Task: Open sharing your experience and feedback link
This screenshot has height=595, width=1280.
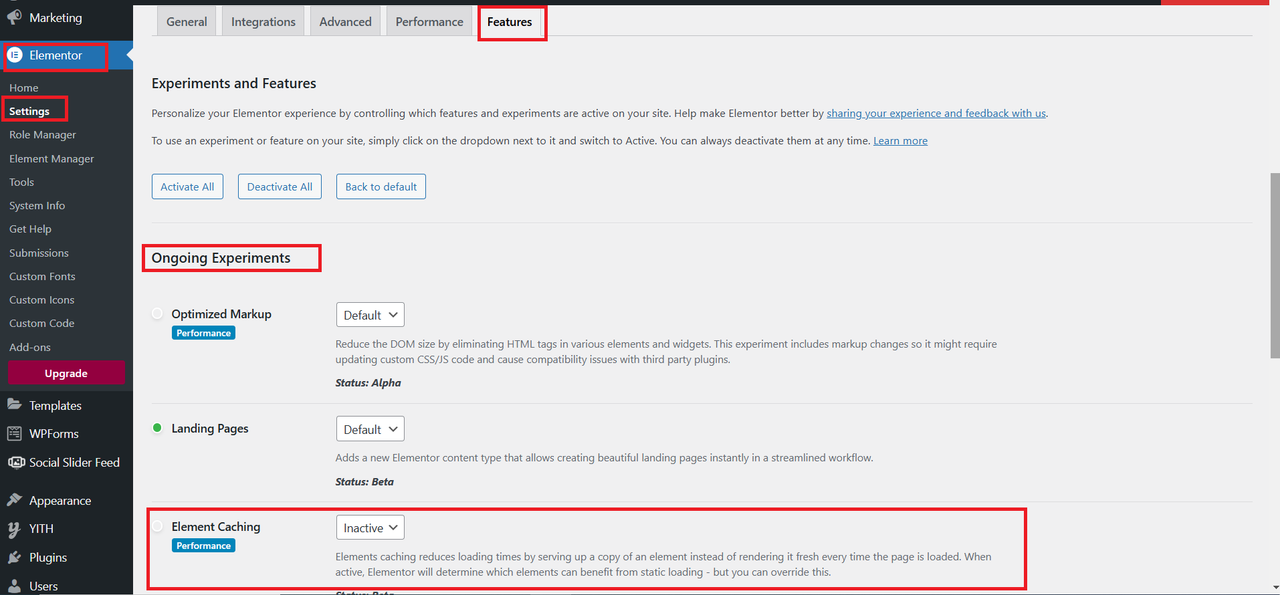Action: (x=936, y=114)
